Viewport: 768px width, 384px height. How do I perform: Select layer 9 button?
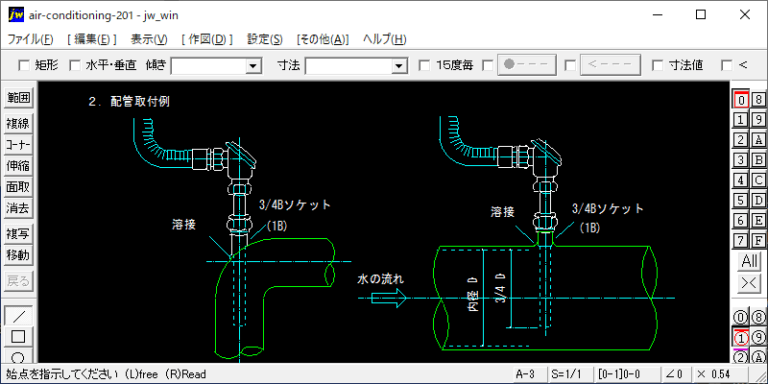click(x=758, y=120)
